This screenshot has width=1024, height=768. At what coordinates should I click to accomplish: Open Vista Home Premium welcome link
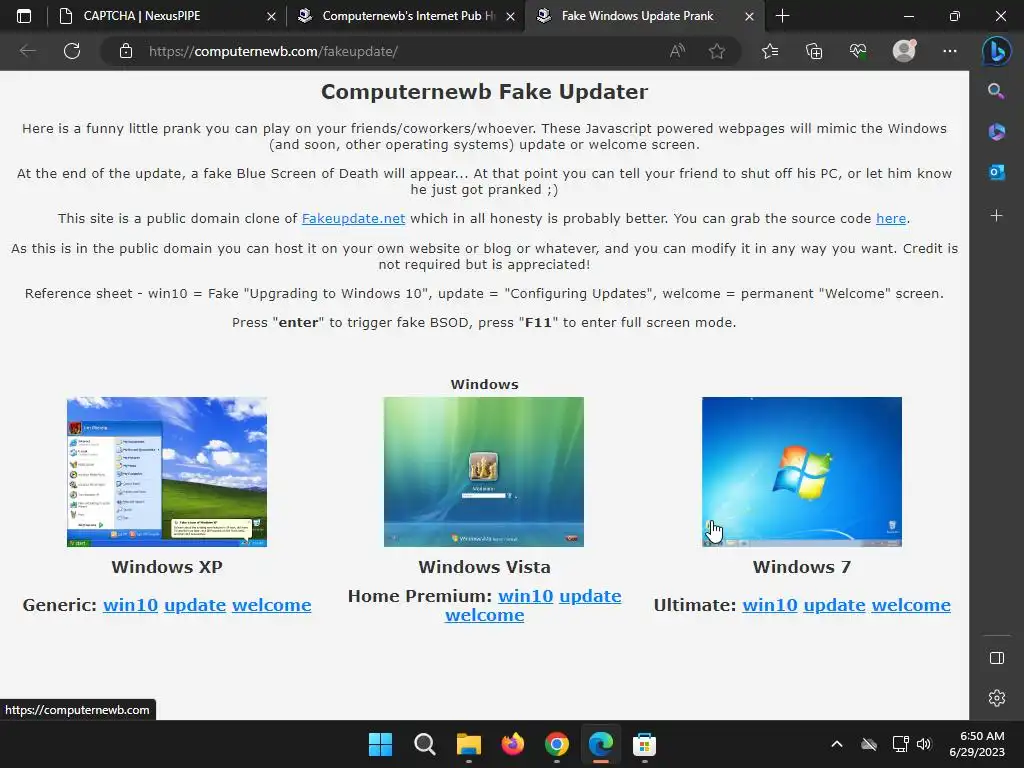click(485, 615)
